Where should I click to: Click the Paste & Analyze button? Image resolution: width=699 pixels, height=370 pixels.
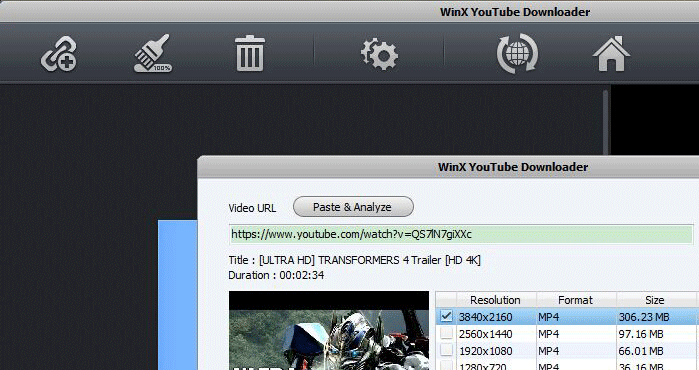click(353, 207)
